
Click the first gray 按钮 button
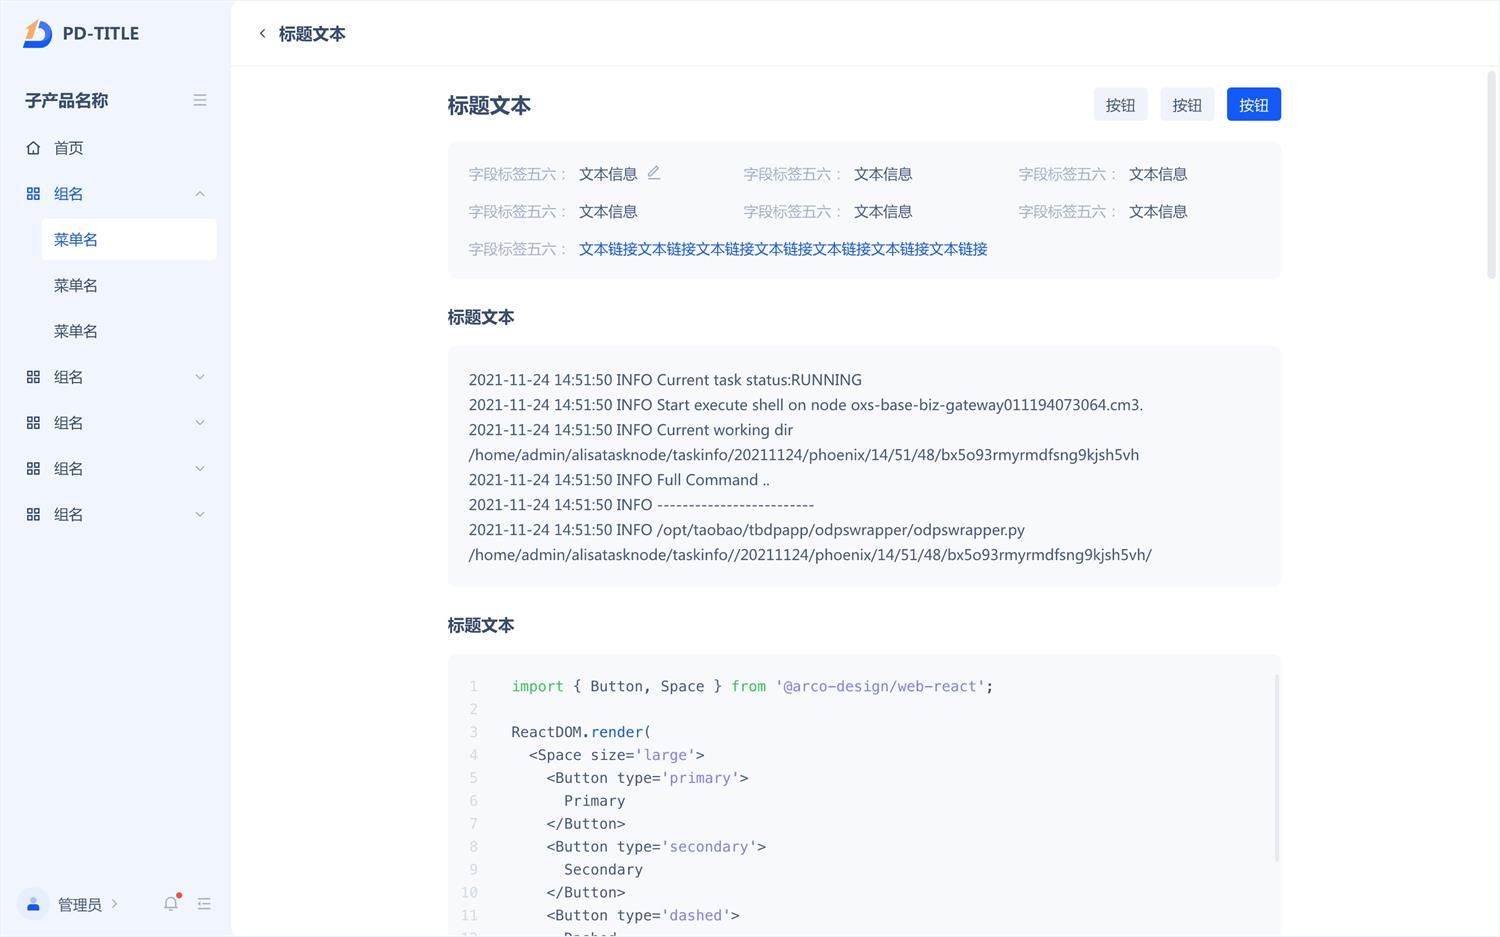click(1120, 105)
